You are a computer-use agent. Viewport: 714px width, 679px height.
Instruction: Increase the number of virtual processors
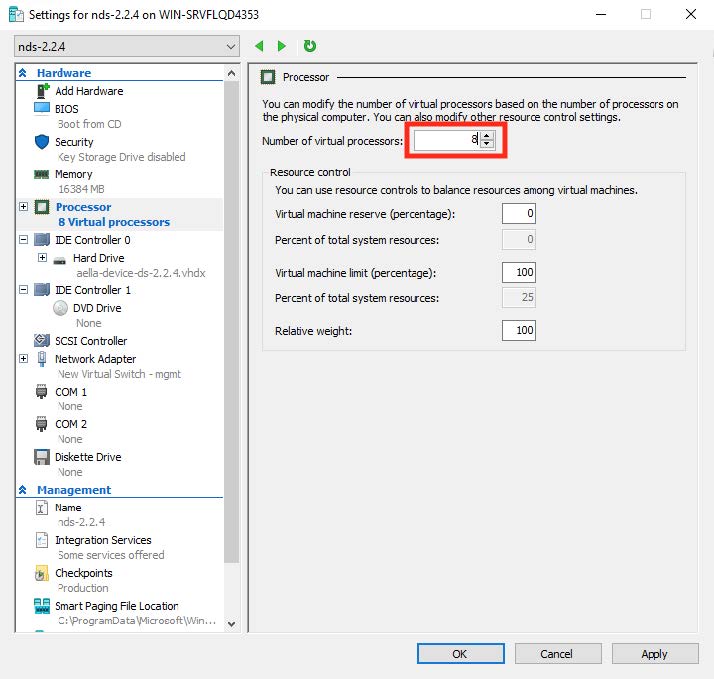486,137
